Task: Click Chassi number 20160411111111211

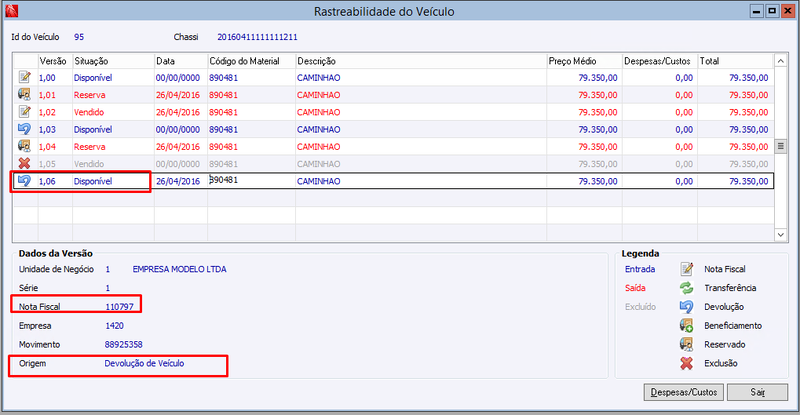Action: 257,37
